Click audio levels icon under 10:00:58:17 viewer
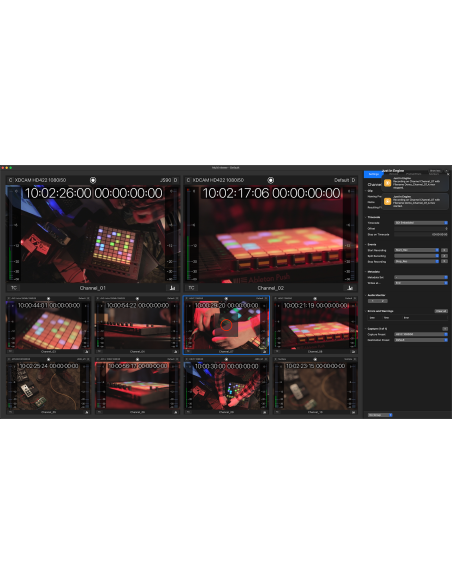The image size is (452, 584). coord(175,412)
